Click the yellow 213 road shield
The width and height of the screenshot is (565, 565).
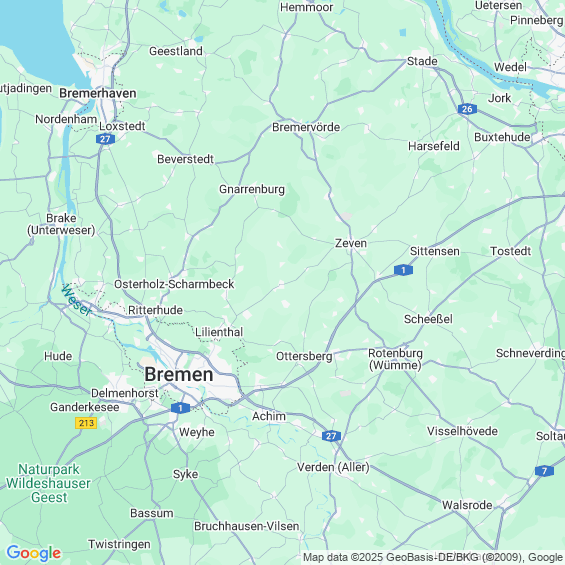click(x=86, y=423)
